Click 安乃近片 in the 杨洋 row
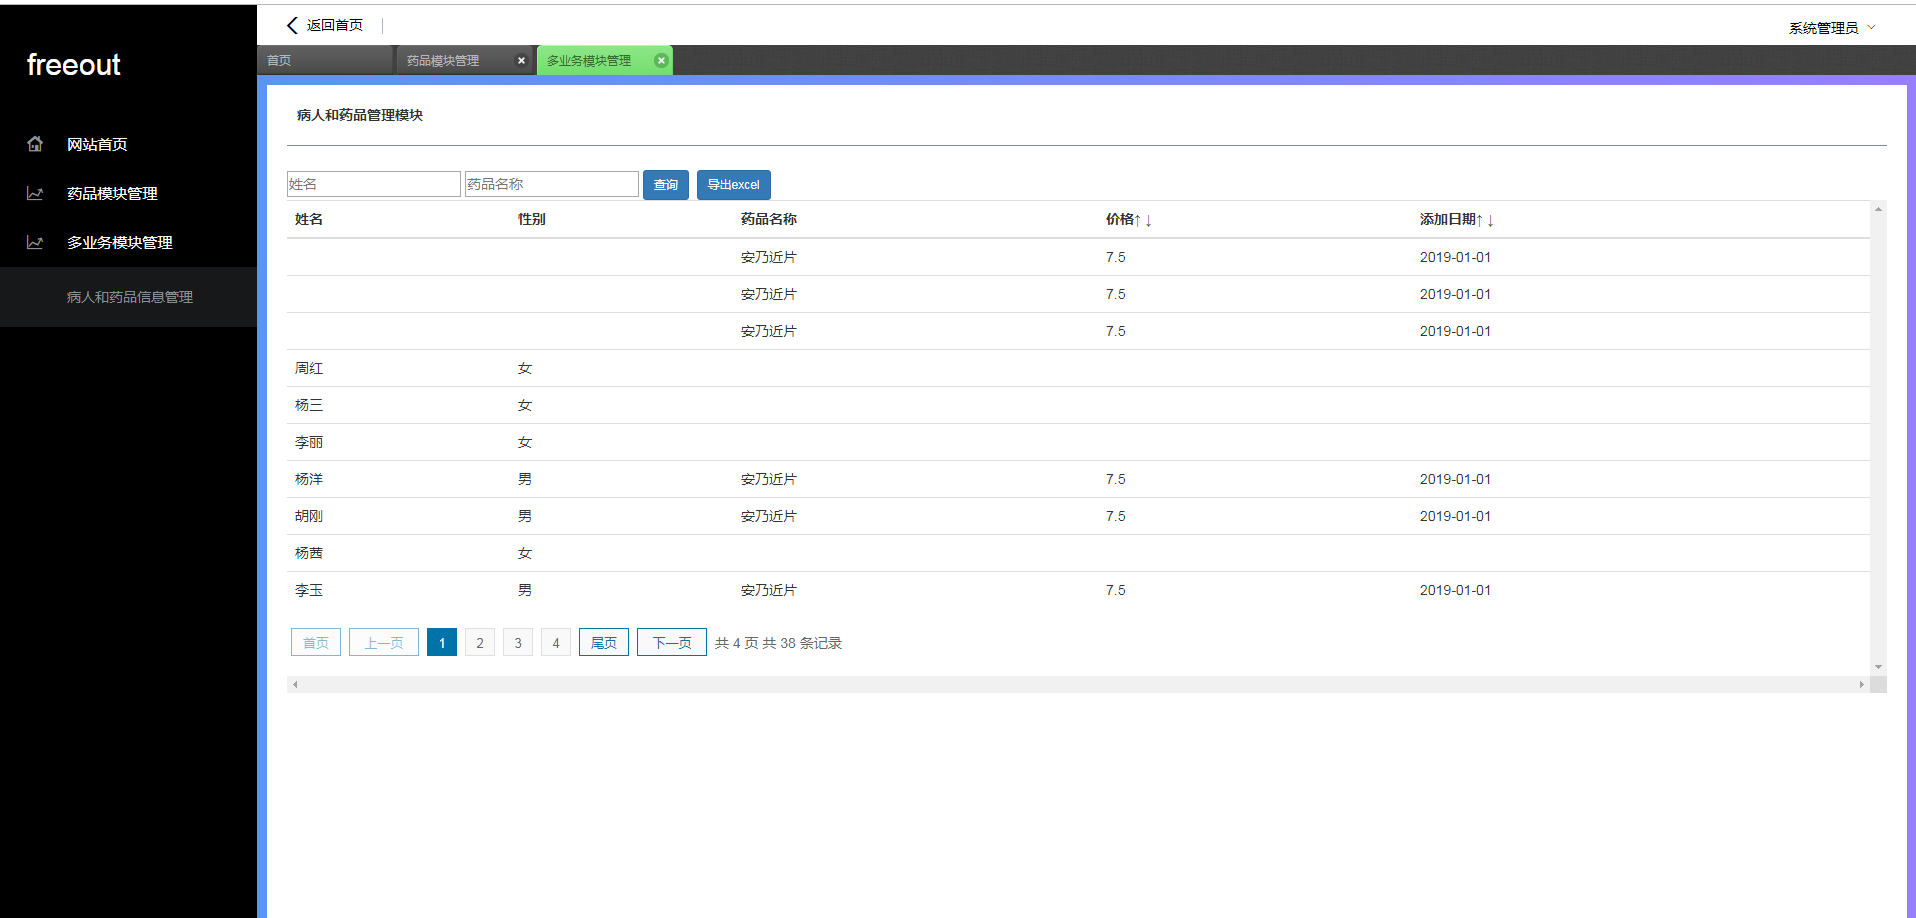 click(x=769, y=479)
